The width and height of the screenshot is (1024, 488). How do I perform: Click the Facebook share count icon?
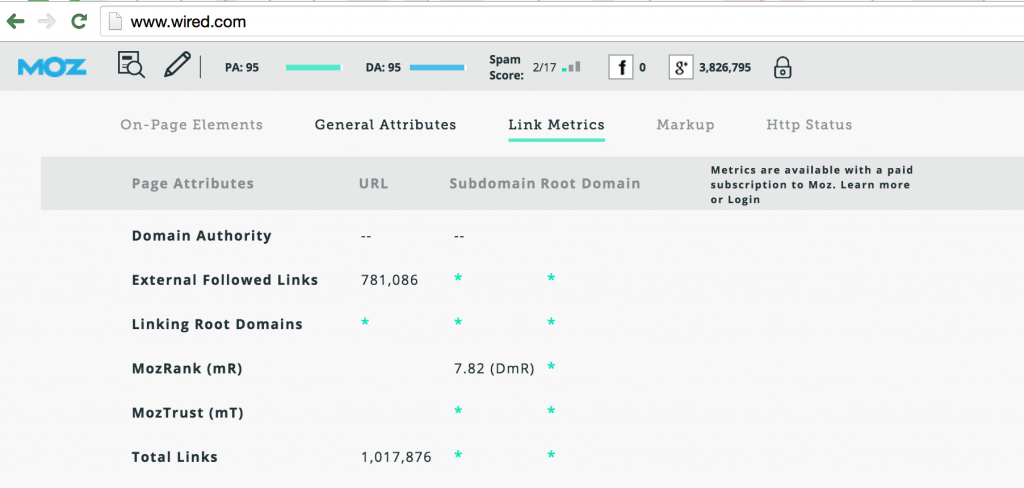pos(620,67)
